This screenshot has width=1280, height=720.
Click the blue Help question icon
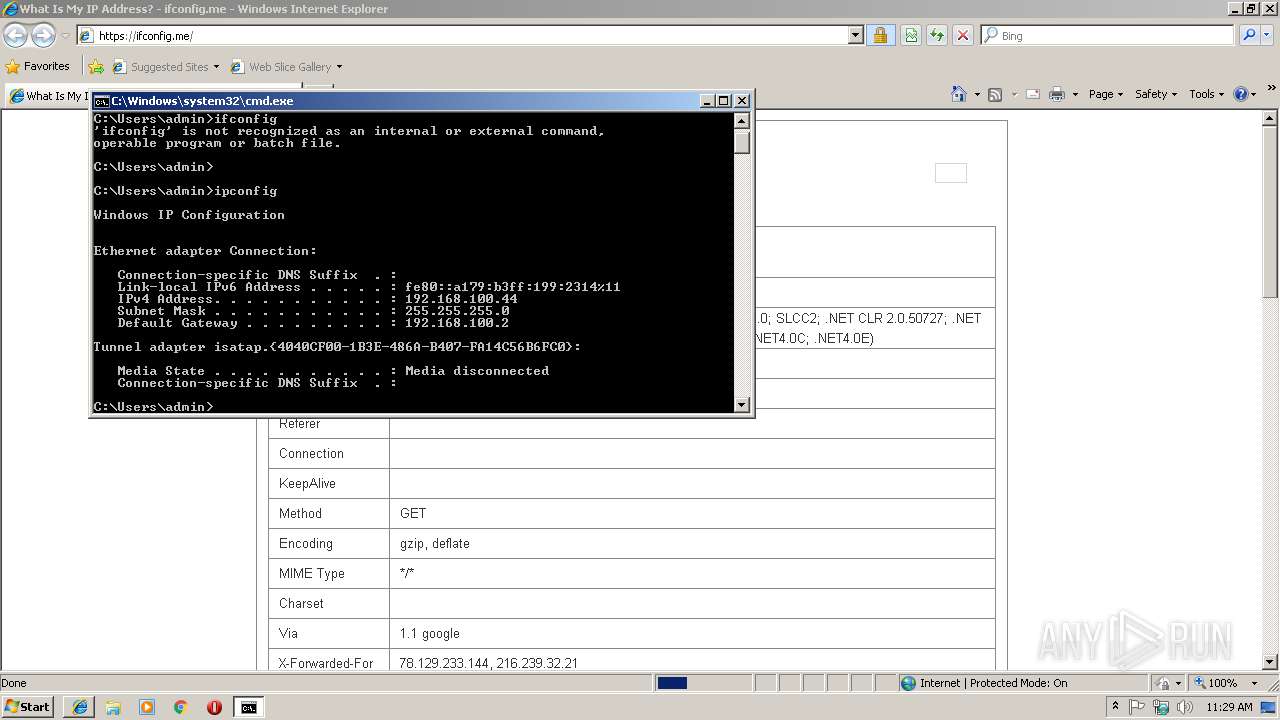coord(1241,94)
